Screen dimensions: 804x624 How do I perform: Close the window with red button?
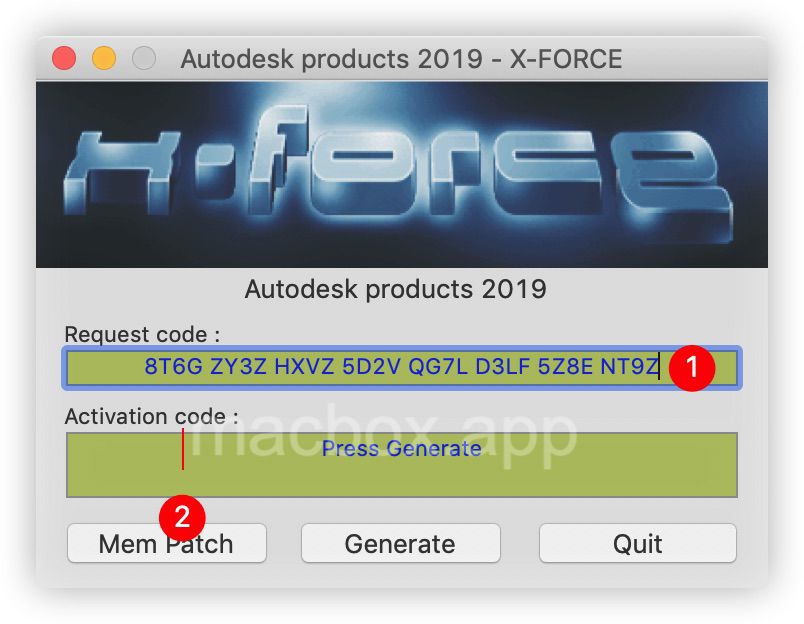[64, 58]
